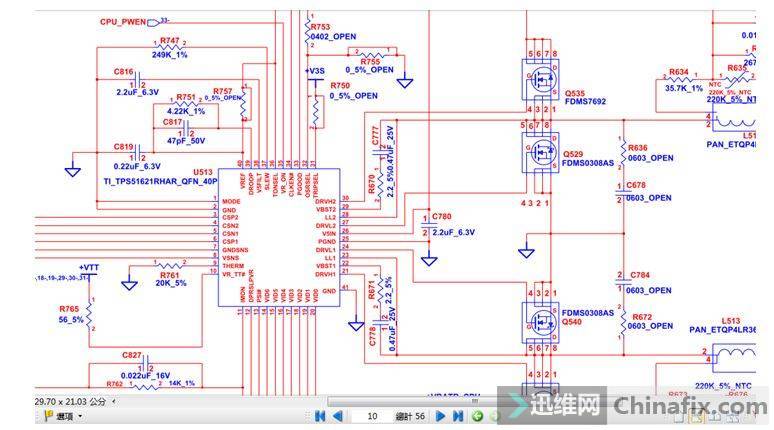The image size is (774, 430).
Task: Click the 0.22uF_6.3V value text
Action: [137, 166]
